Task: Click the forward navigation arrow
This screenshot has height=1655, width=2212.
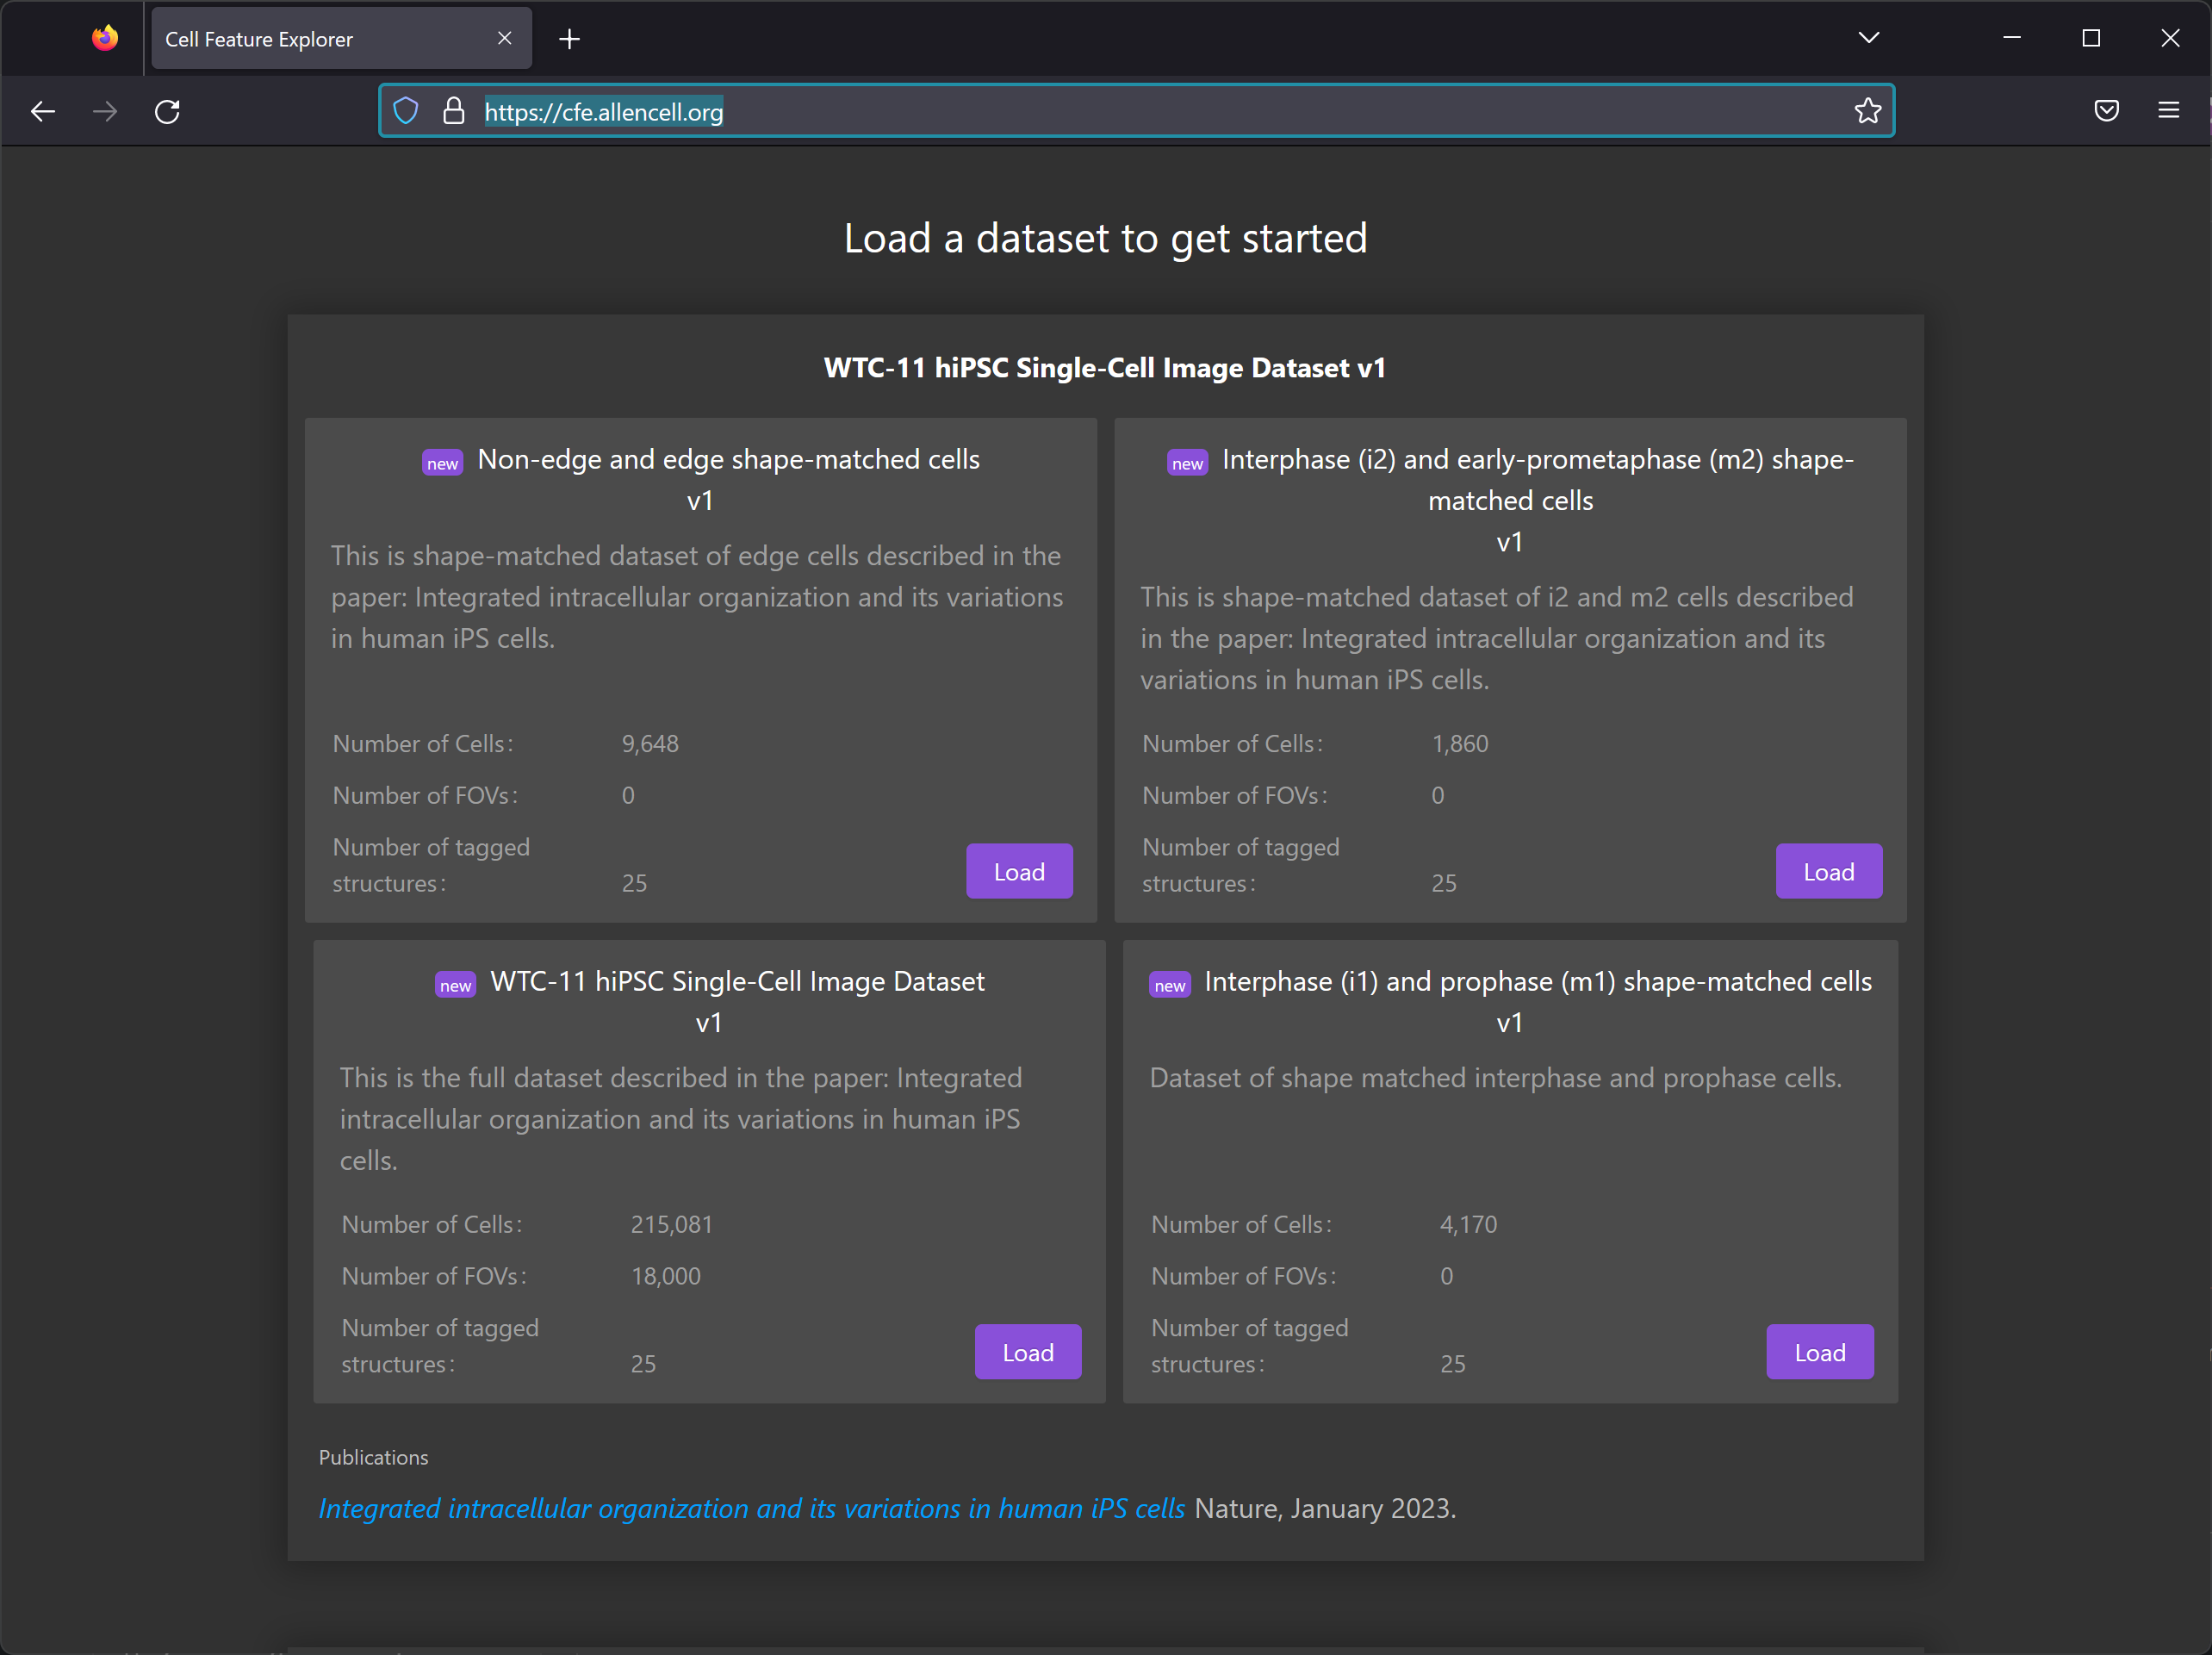Action: coord(105,111)
